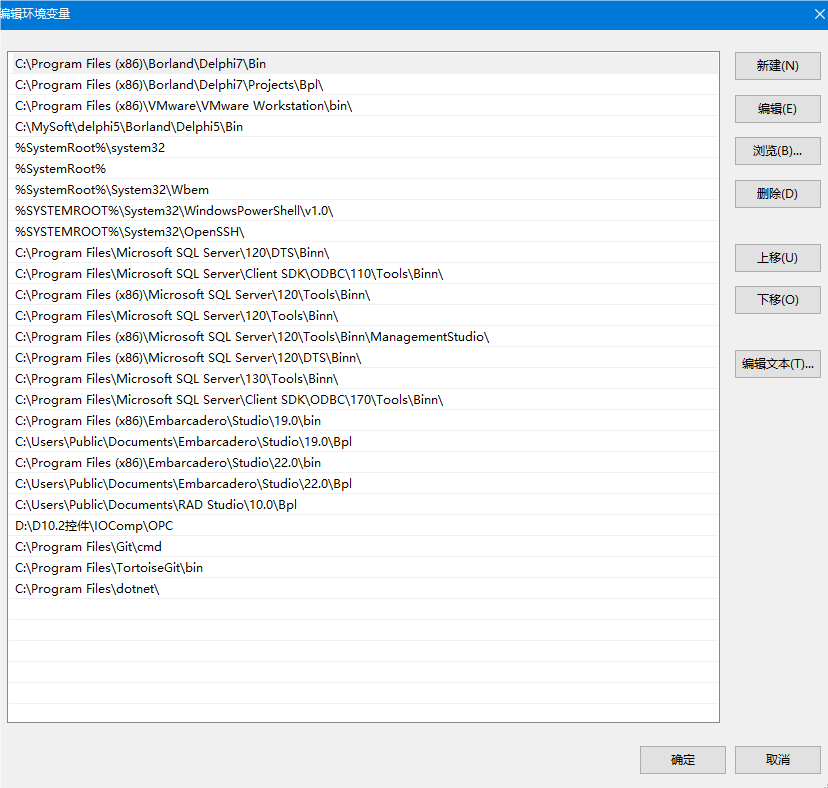Select Embarcadero\Studio\22.0\Bpl path entry

(x=363, y=484)
